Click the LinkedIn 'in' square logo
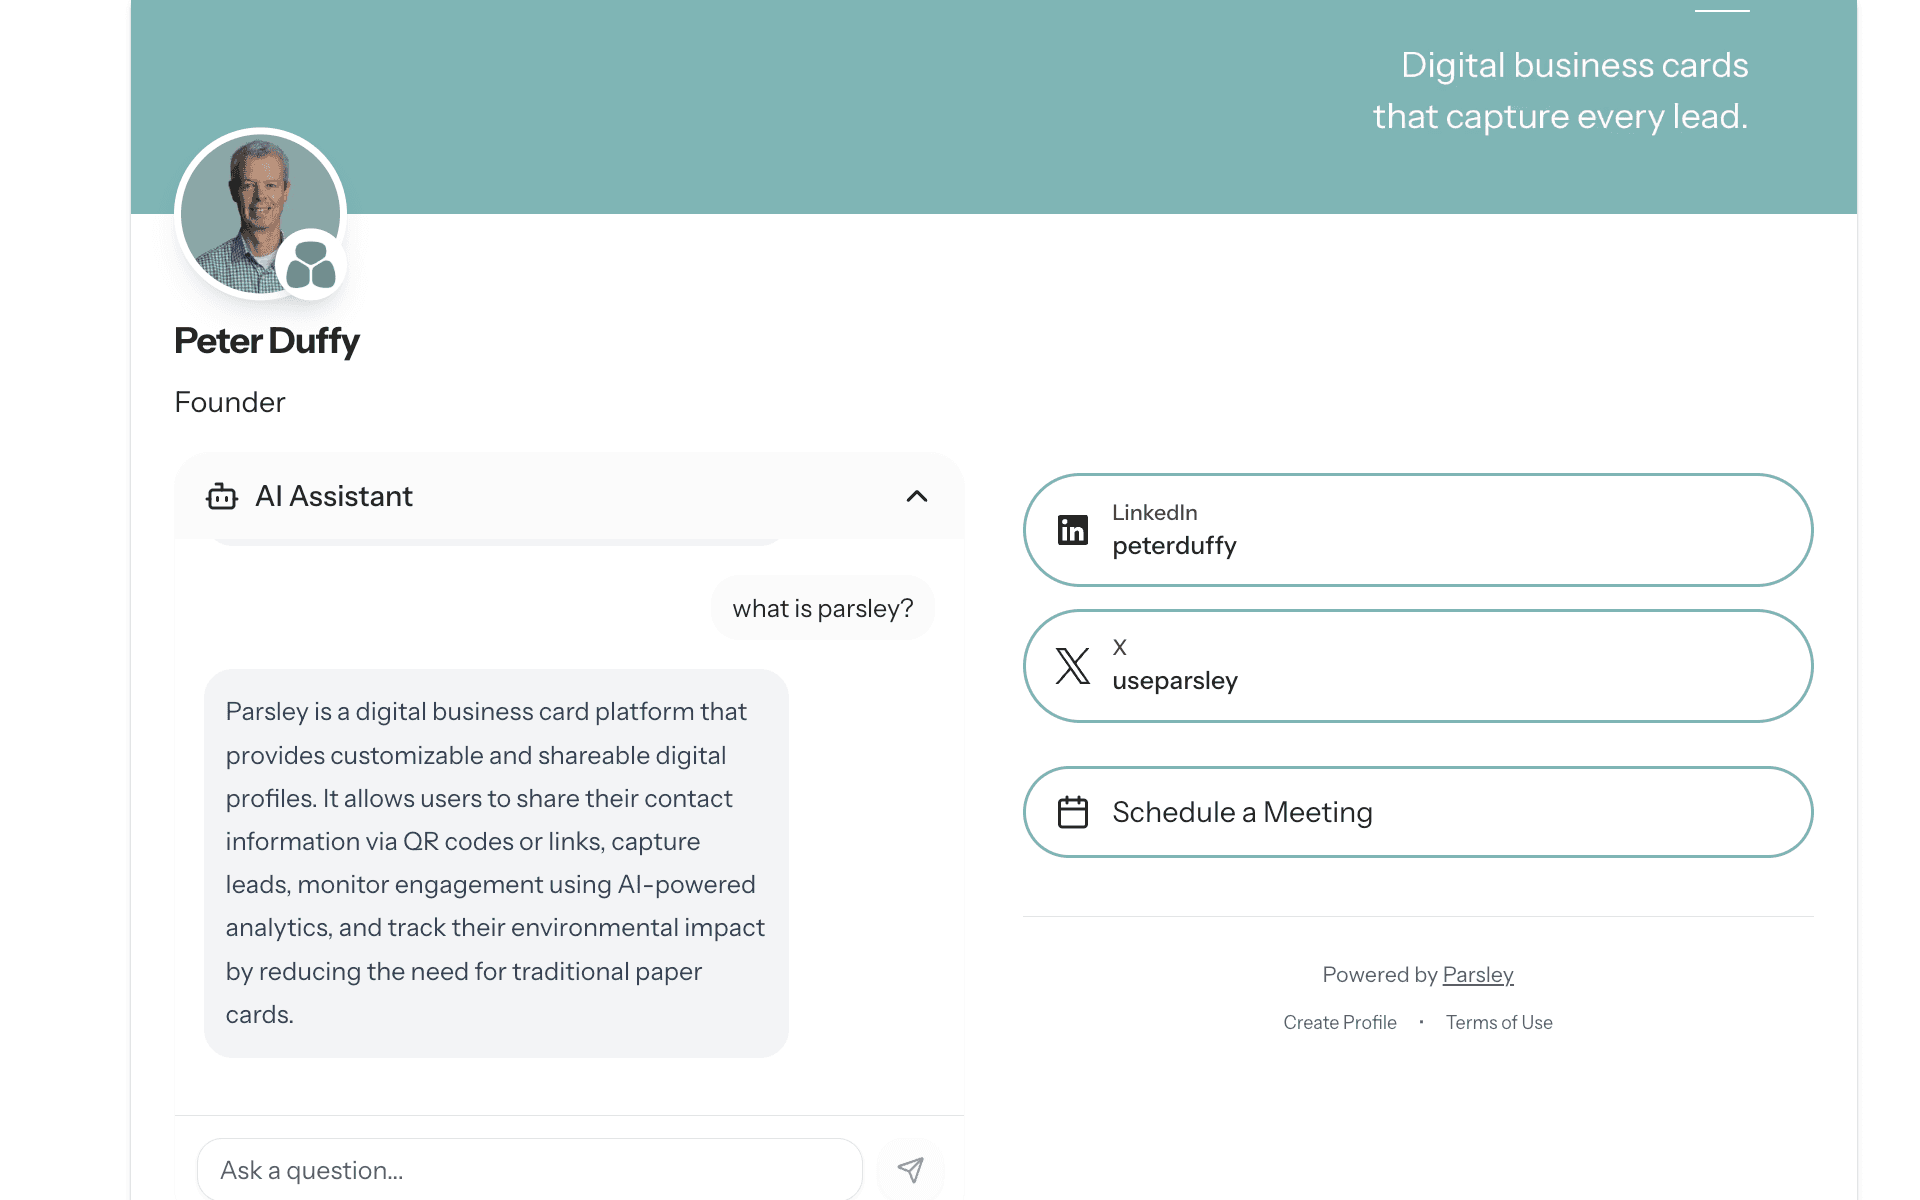Screen dimensions: 1920x1200 1073,530
